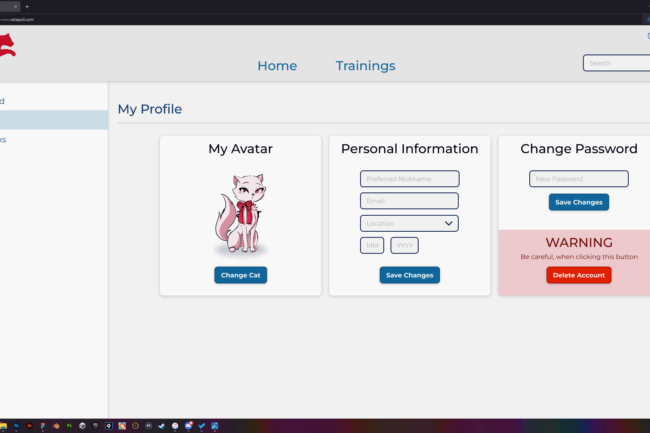Viewport: 650px width, 433px height.
Task: Click the pink cat avatar image
Action: pyautogui.click(x=240, y=212)
